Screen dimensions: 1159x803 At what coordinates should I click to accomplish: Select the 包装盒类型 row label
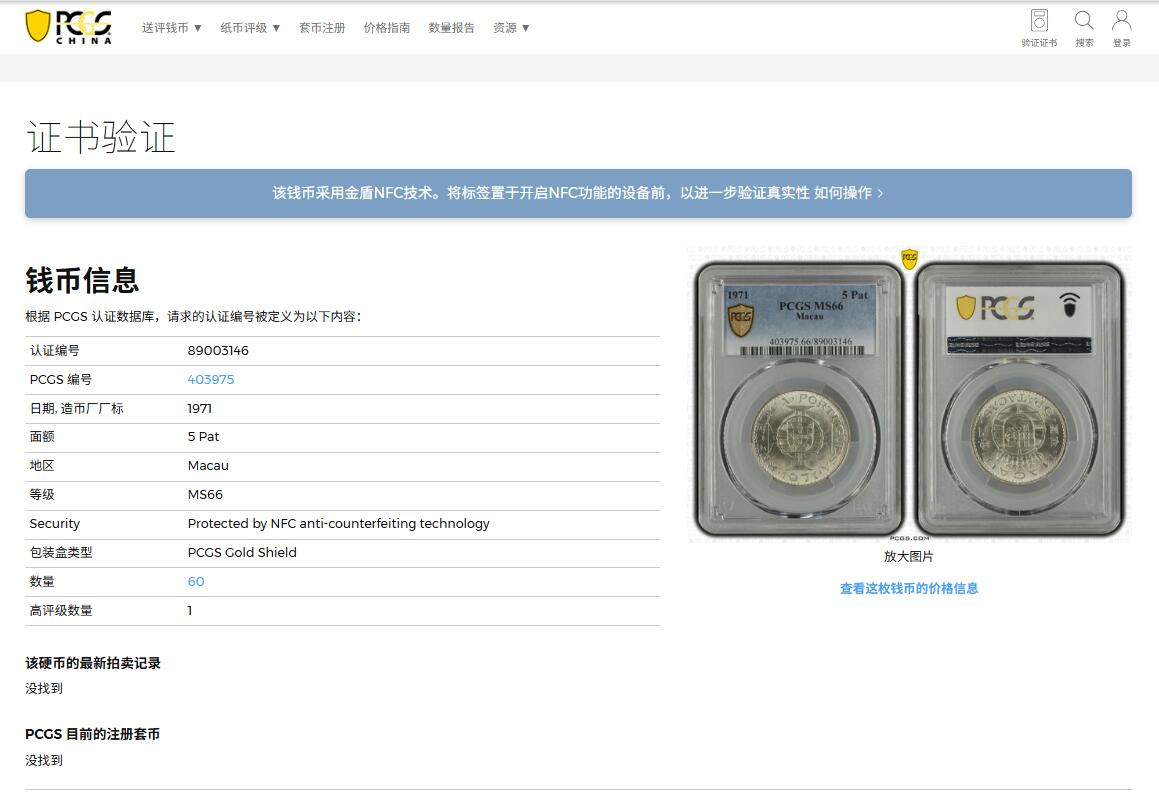[x=61, y=552]
